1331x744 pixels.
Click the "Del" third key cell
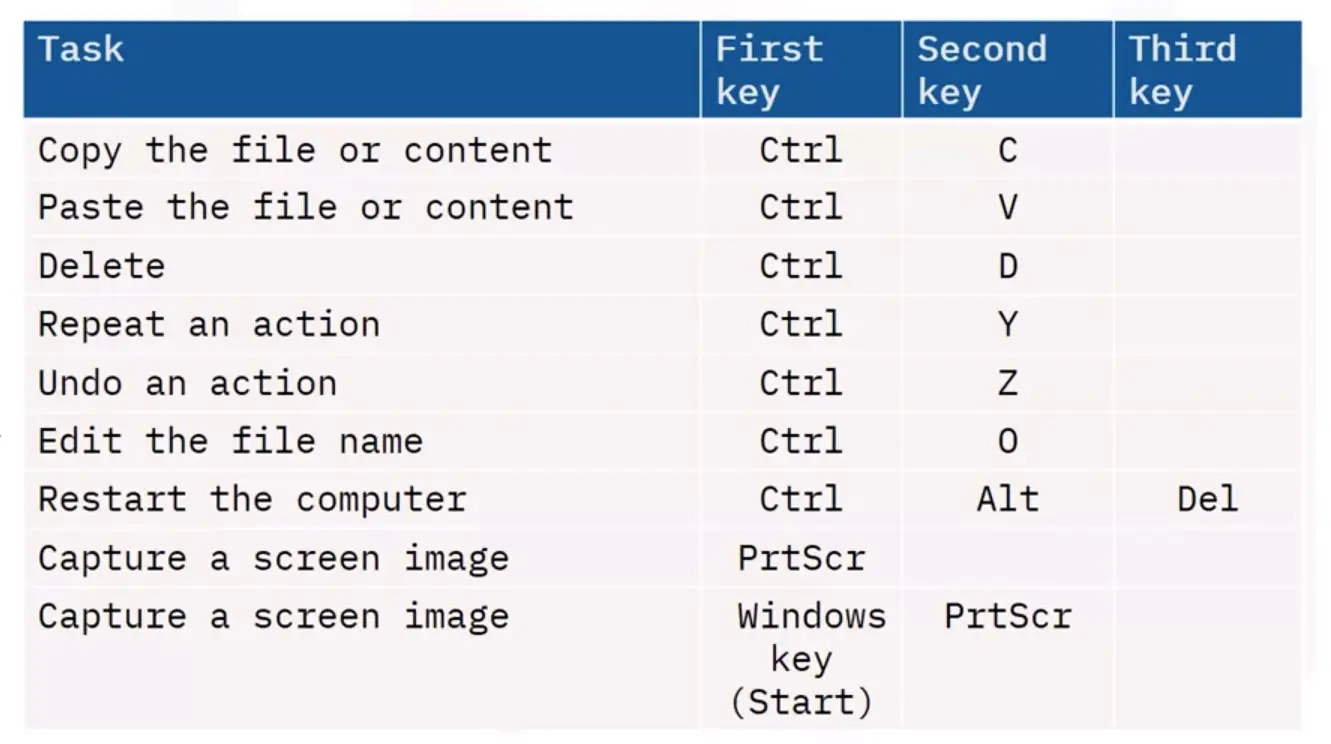click(x=1207, y=499)
